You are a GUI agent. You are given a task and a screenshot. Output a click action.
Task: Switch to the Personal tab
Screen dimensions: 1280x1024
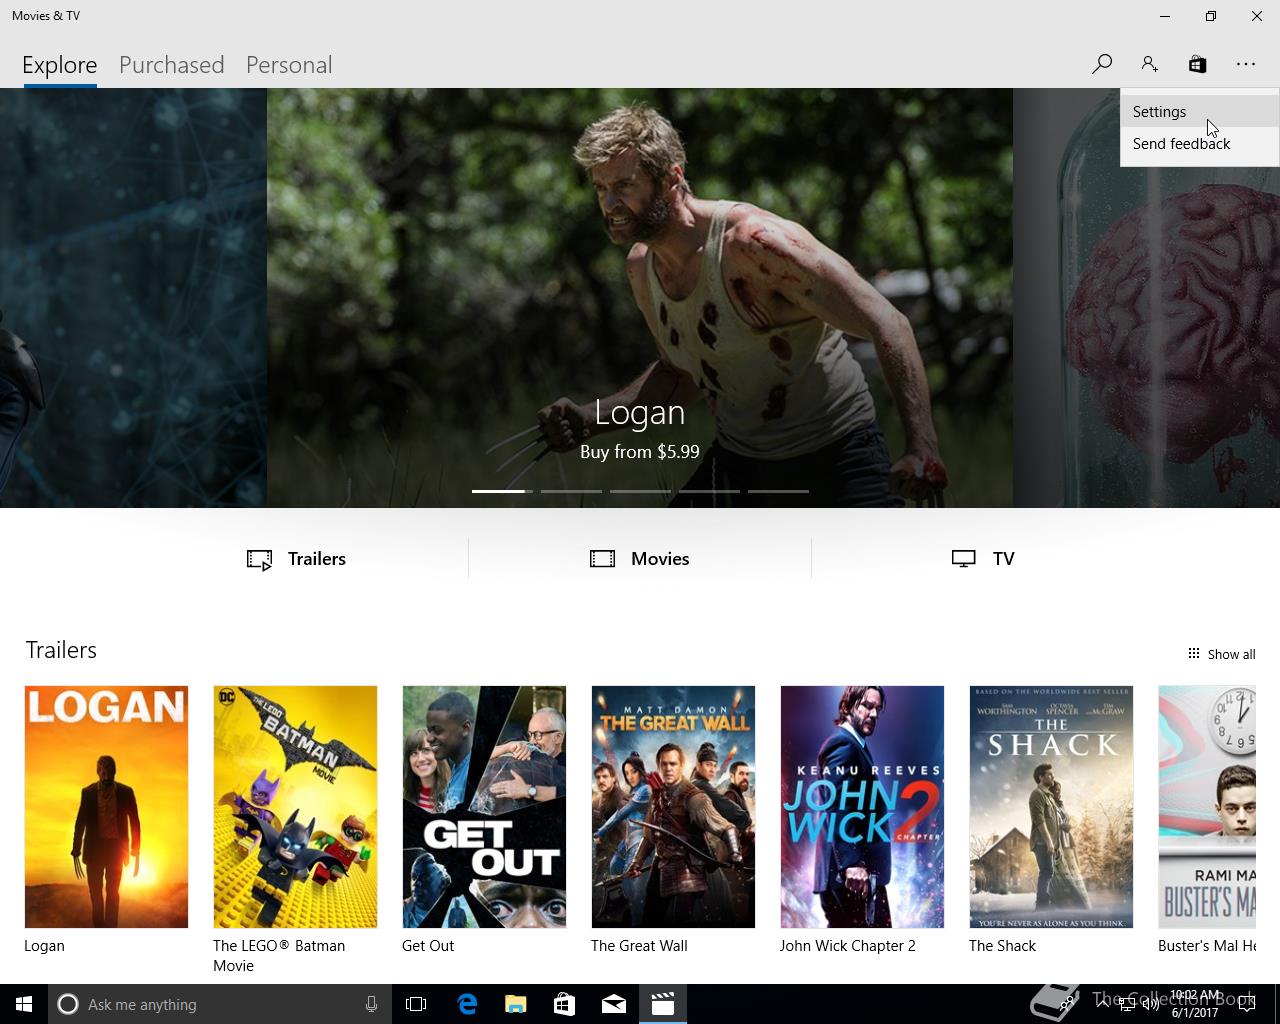coord(289,65)
